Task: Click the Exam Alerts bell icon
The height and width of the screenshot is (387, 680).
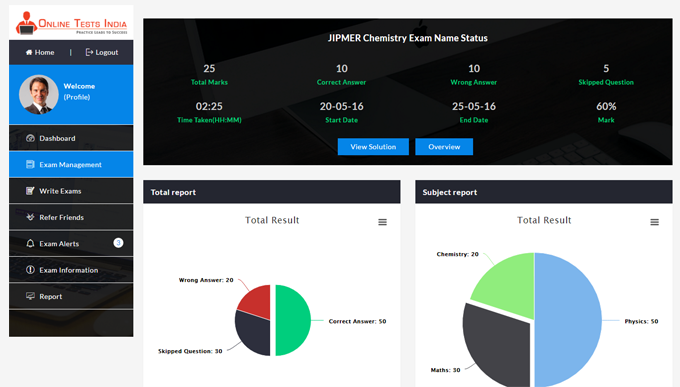Action: point(30,243)
